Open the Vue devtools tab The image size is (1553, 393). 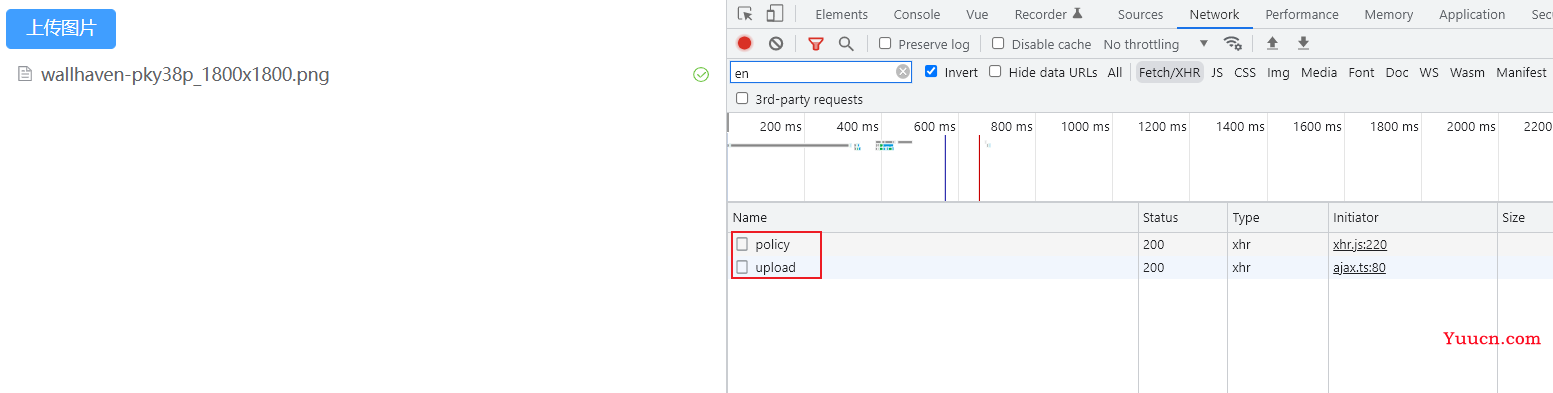pos(977,14)
